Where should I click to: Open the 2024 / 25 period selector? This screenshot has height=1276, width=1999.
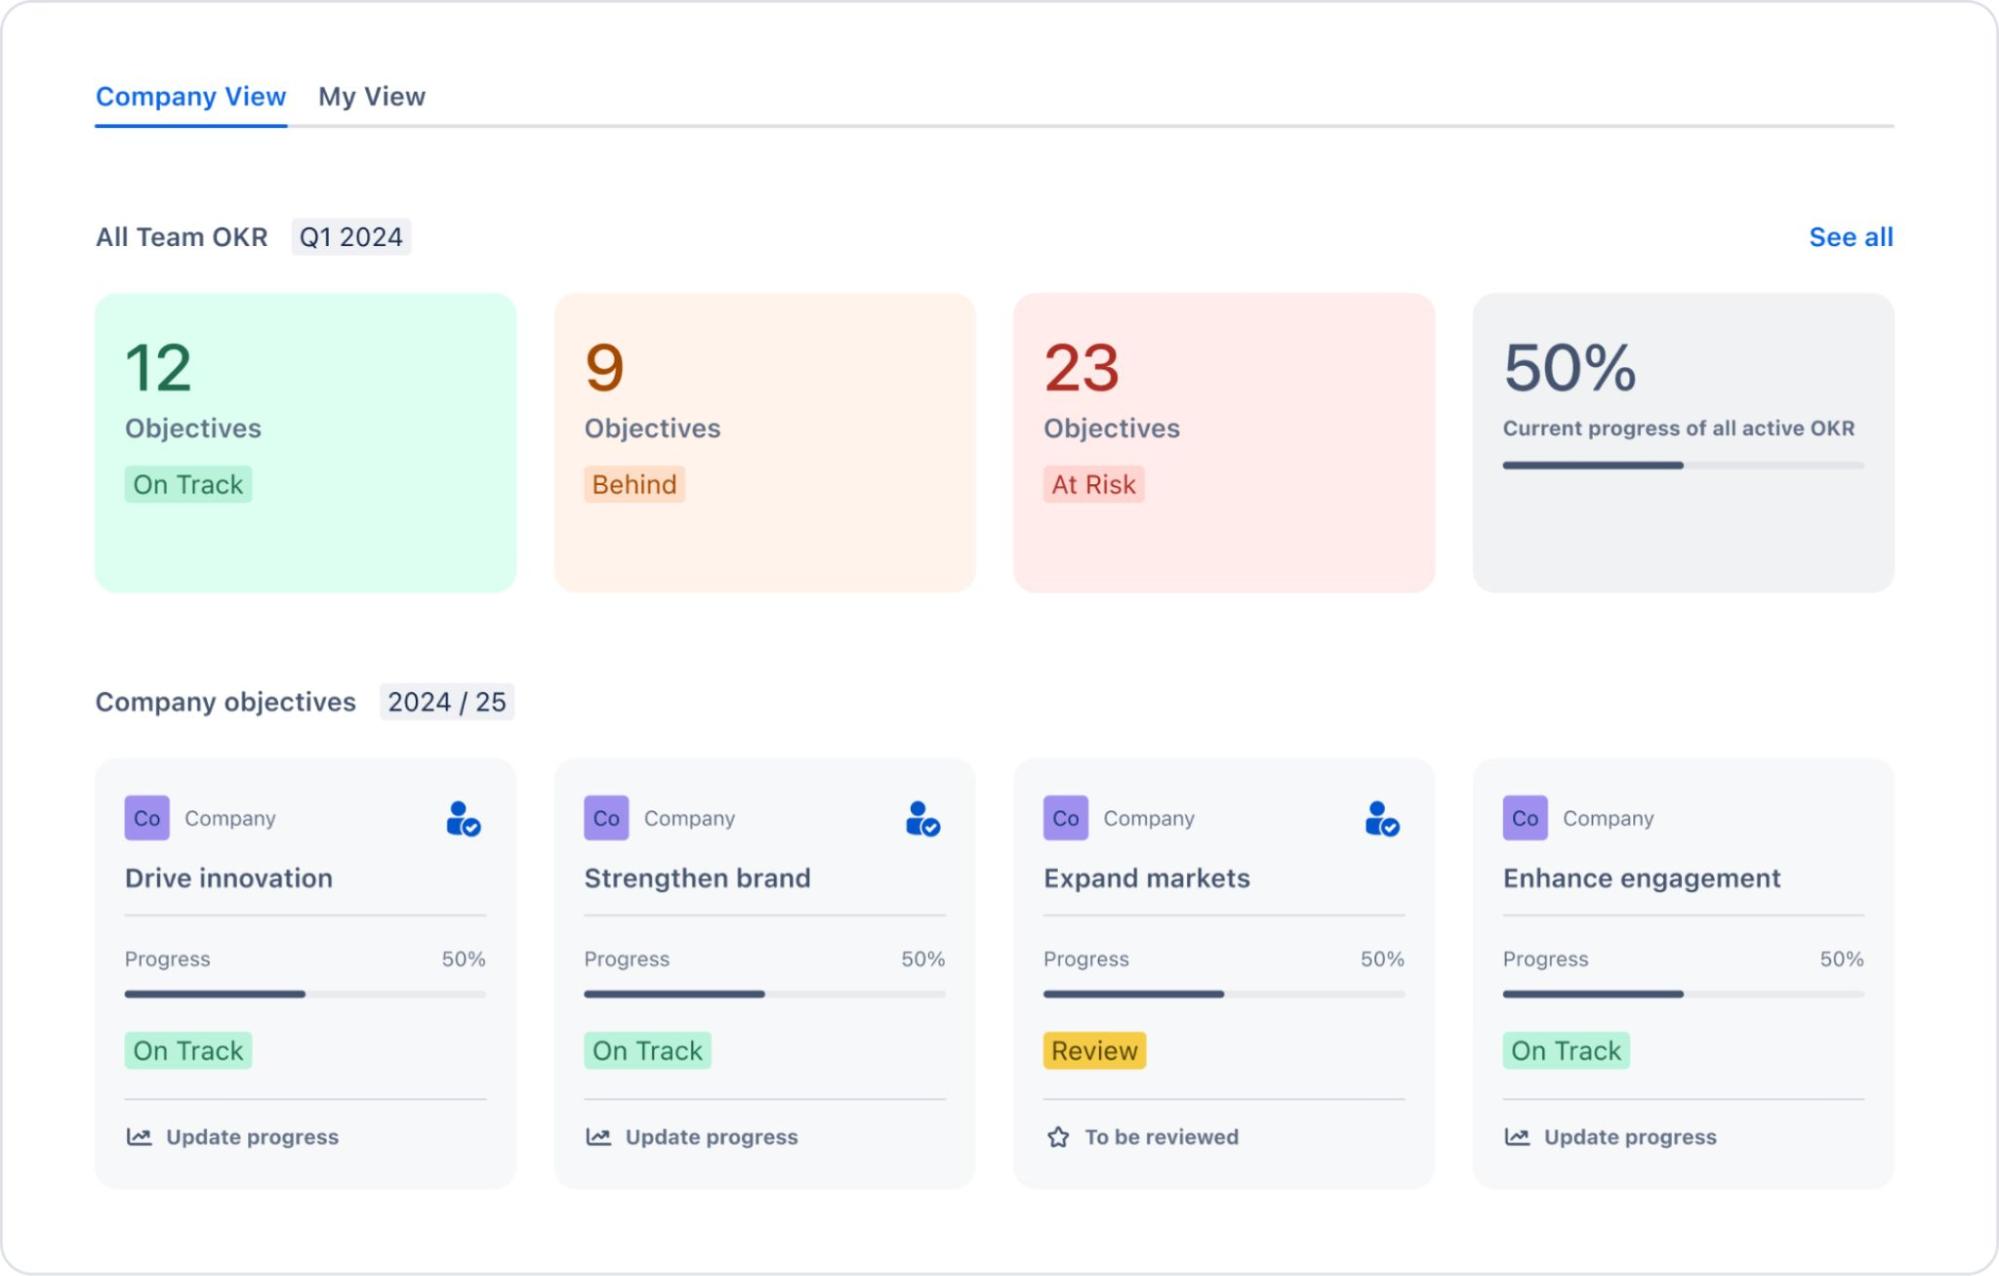click(447, 702)
